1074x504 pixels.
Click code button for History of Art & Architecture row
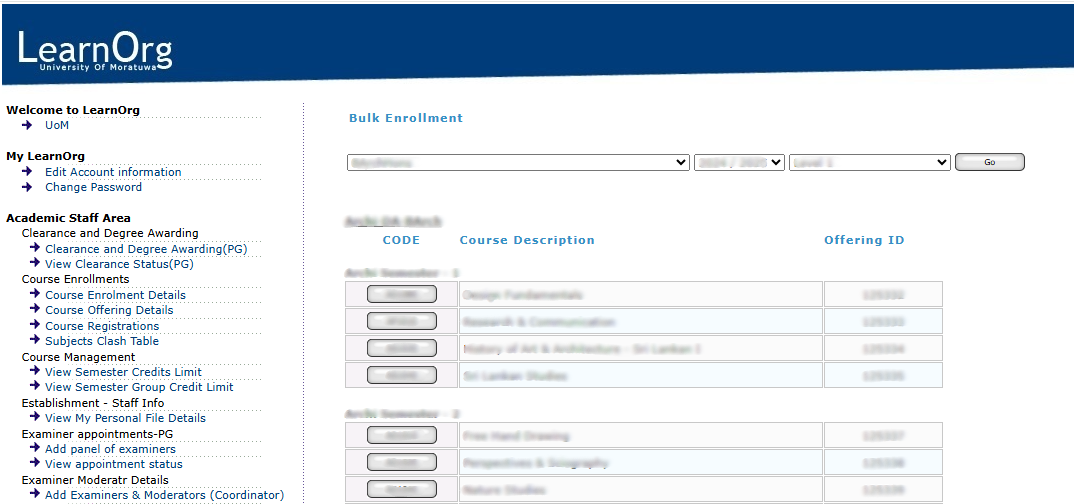click(x=401, y=349)
